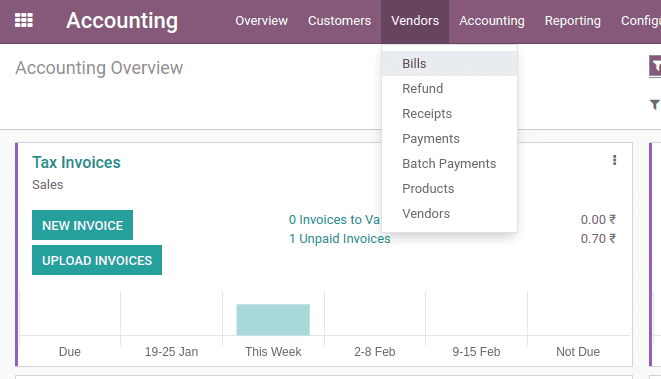Viewport: 661px width, 379px height.
Task: Select Bills from the Vendors dropdown
Action: click(449, 64)
